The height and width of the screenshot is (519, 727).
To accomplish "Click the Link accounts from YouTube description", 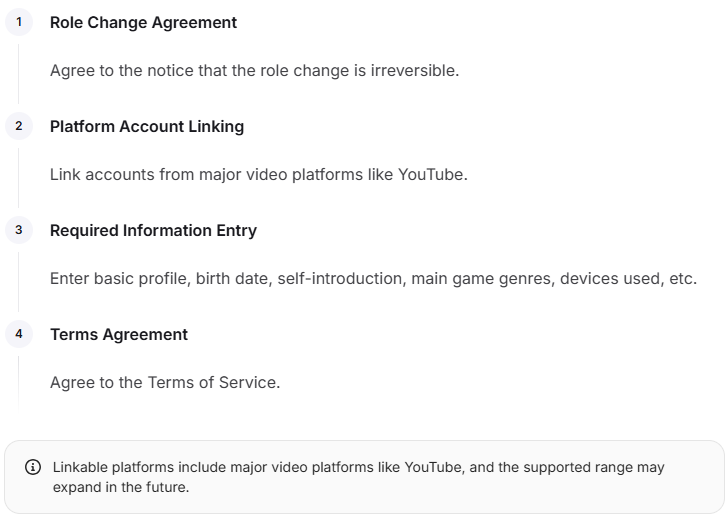I will point(259,174).
